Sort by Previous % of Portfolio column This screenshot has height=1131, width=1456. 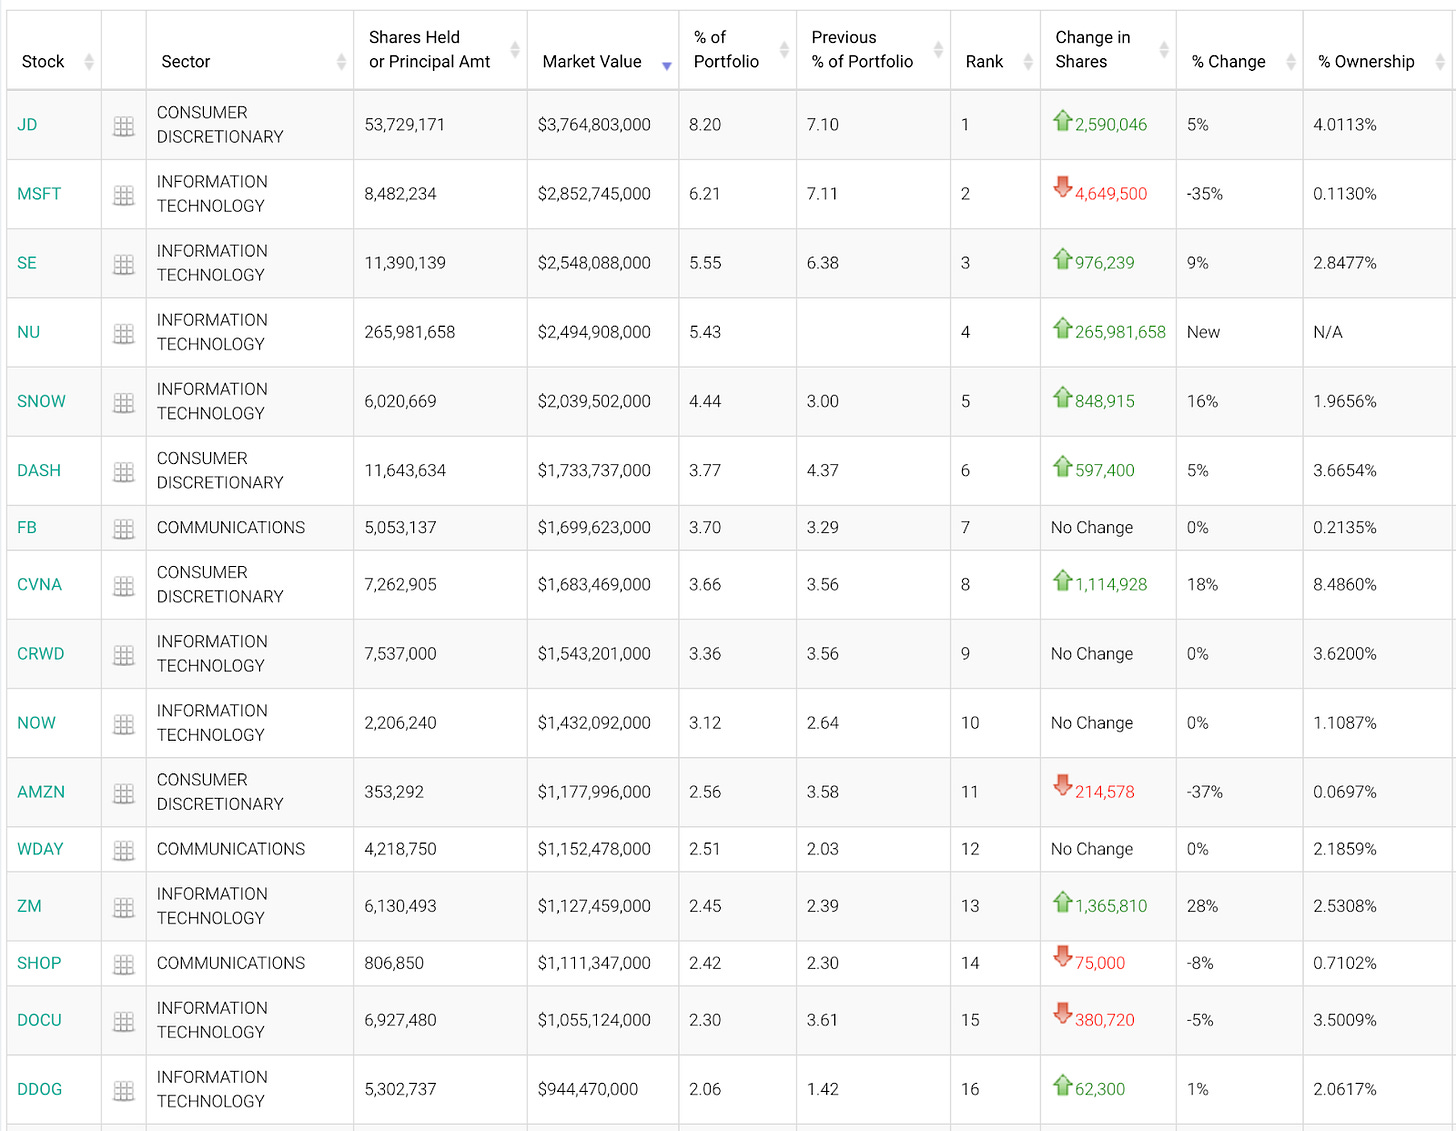pyautogui.click(x=873, y=50)
